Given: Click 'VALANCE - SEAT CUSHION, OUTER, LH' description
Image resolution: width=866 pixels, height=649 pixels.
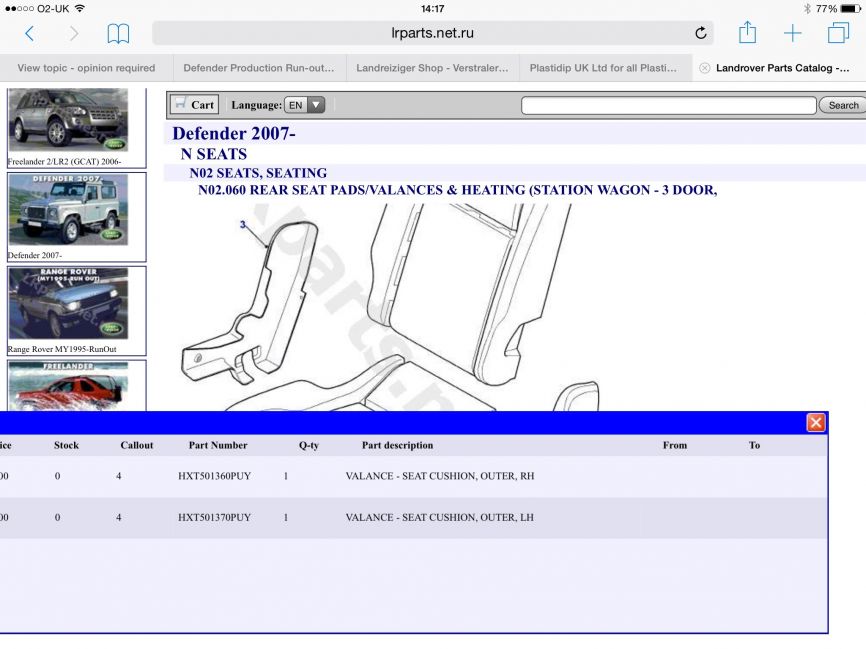Looking at the screenshot, I should click(440, 518).
